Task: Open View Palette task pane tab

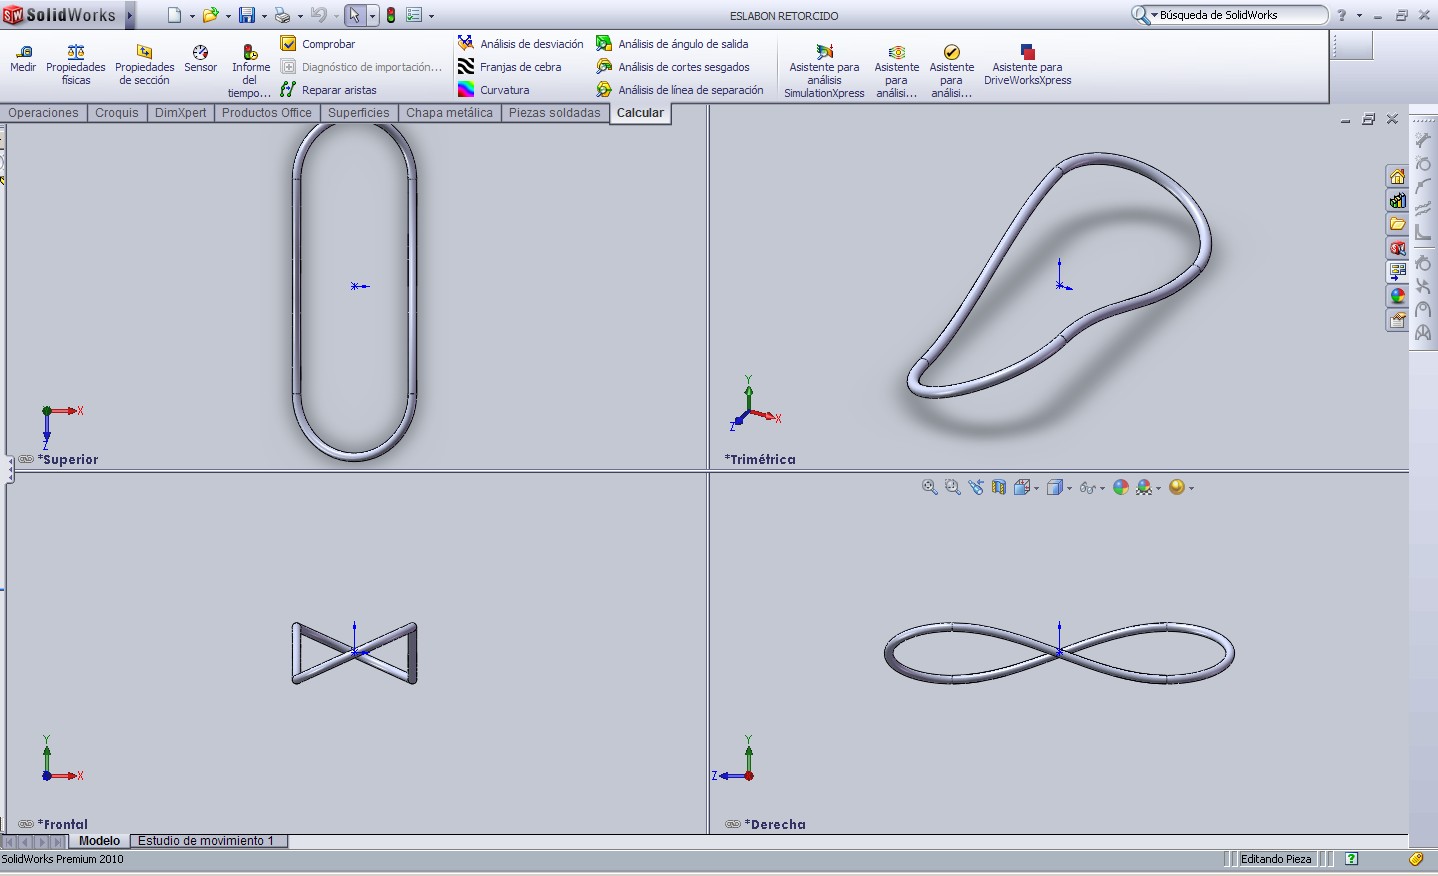Action: [1397, 272]
